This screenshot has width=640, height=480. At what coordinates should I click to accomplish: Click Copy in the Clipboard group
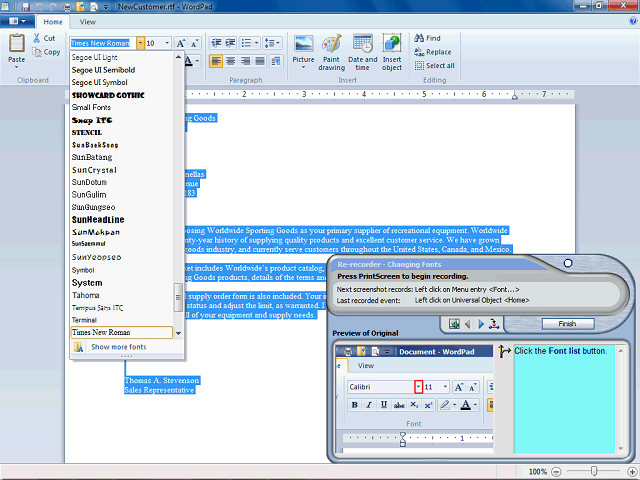(x=46, y=52)
